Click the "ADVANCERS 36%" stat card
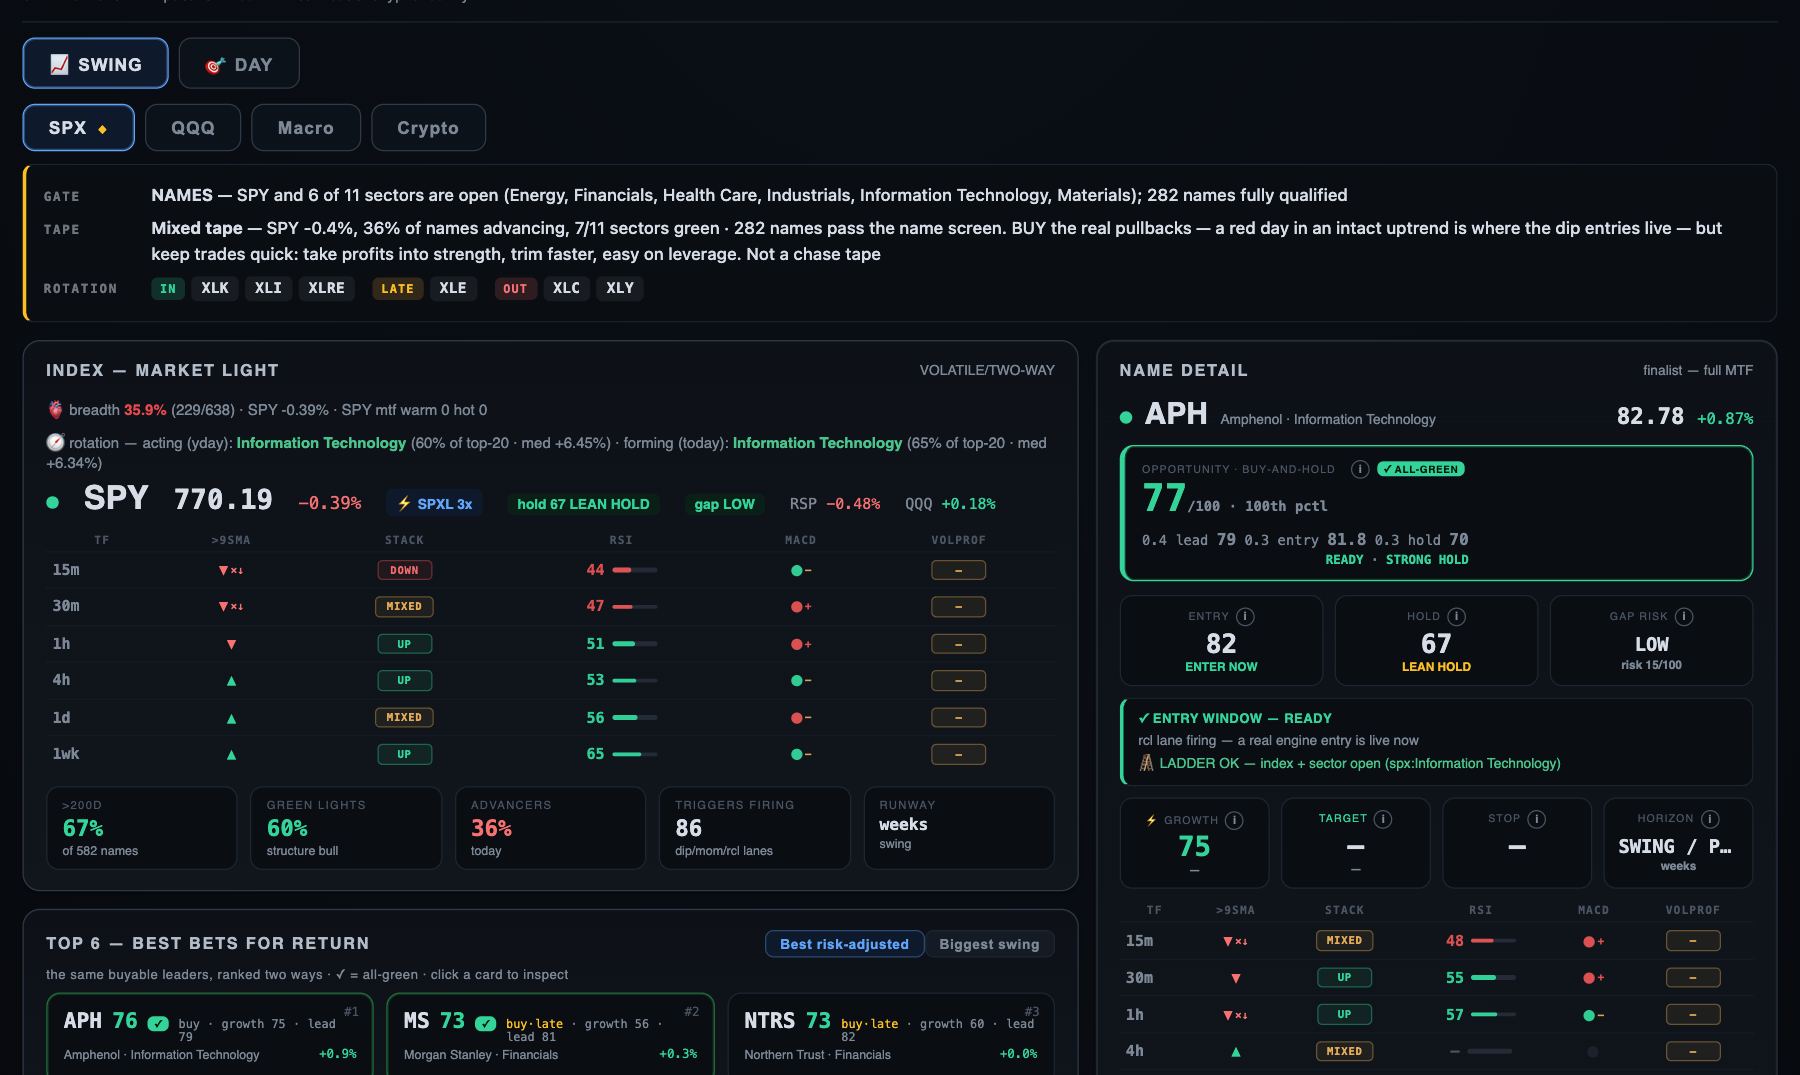 550,828
